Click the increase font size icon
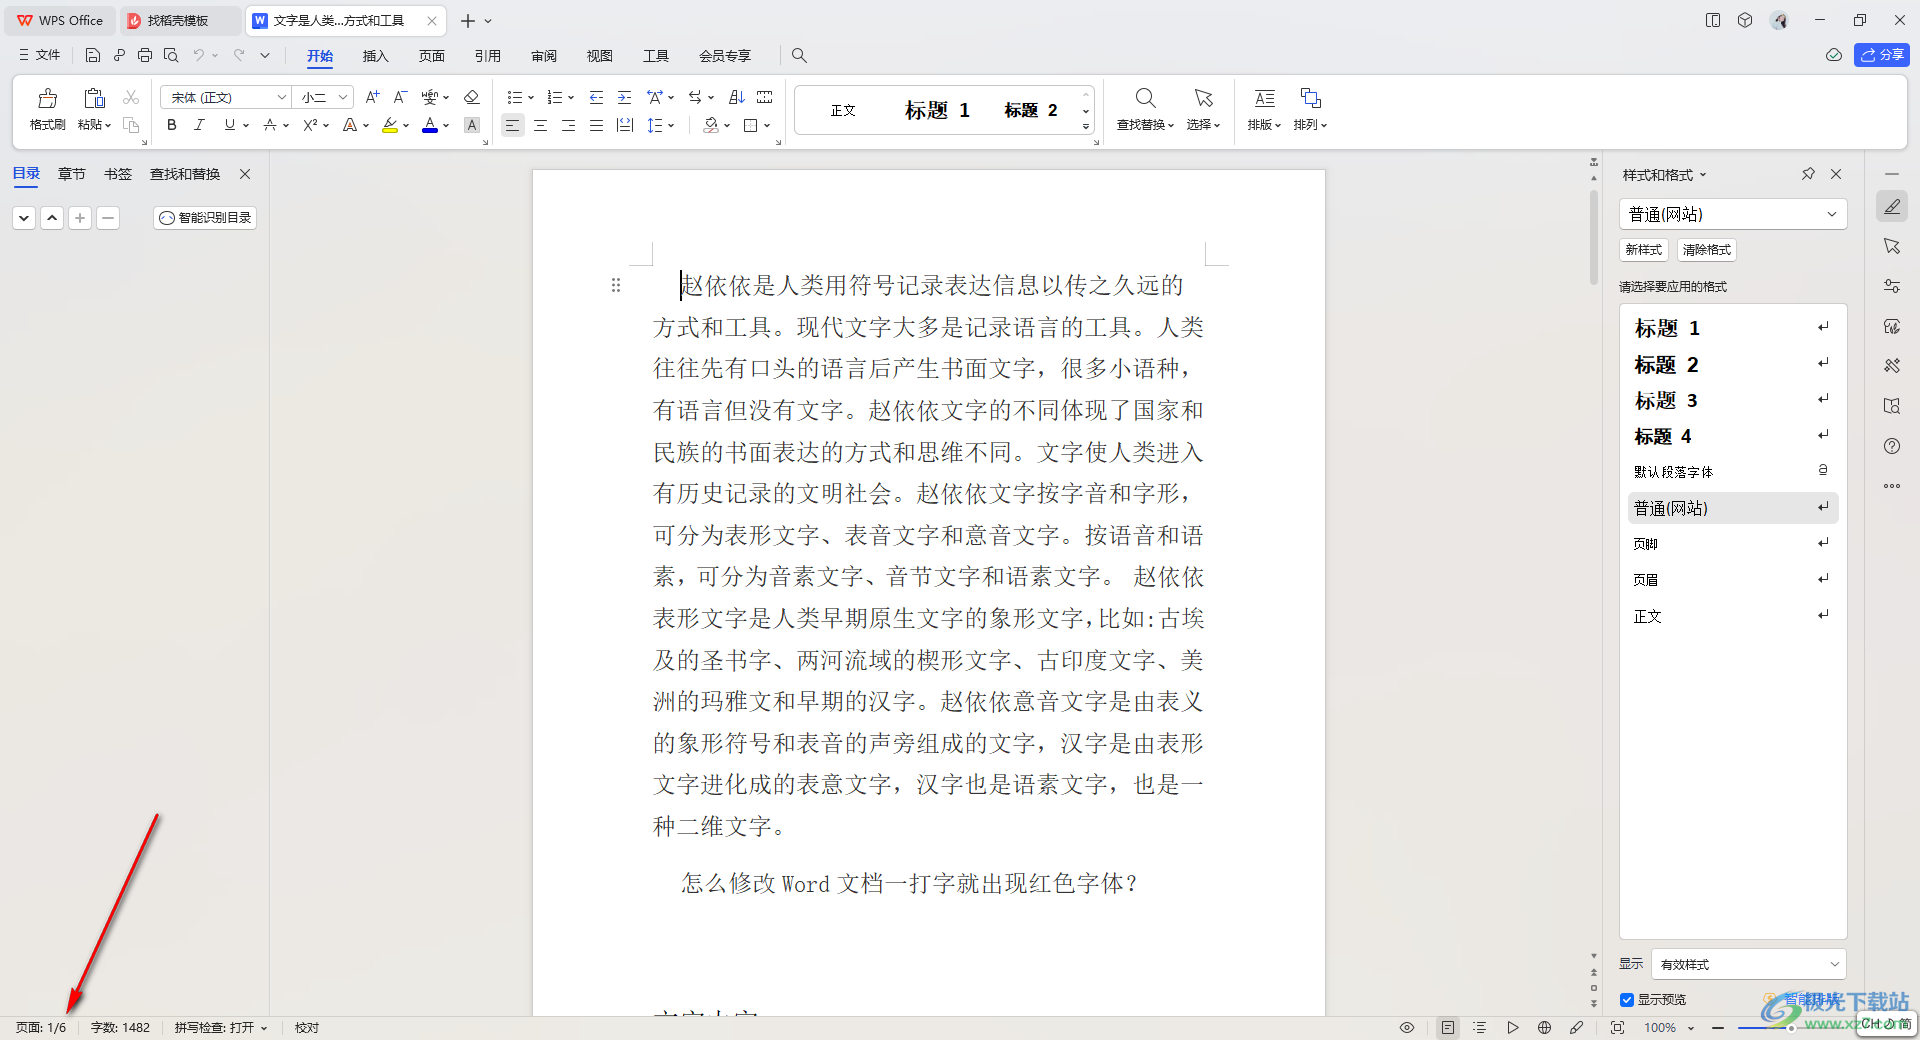 pos(372,97)
